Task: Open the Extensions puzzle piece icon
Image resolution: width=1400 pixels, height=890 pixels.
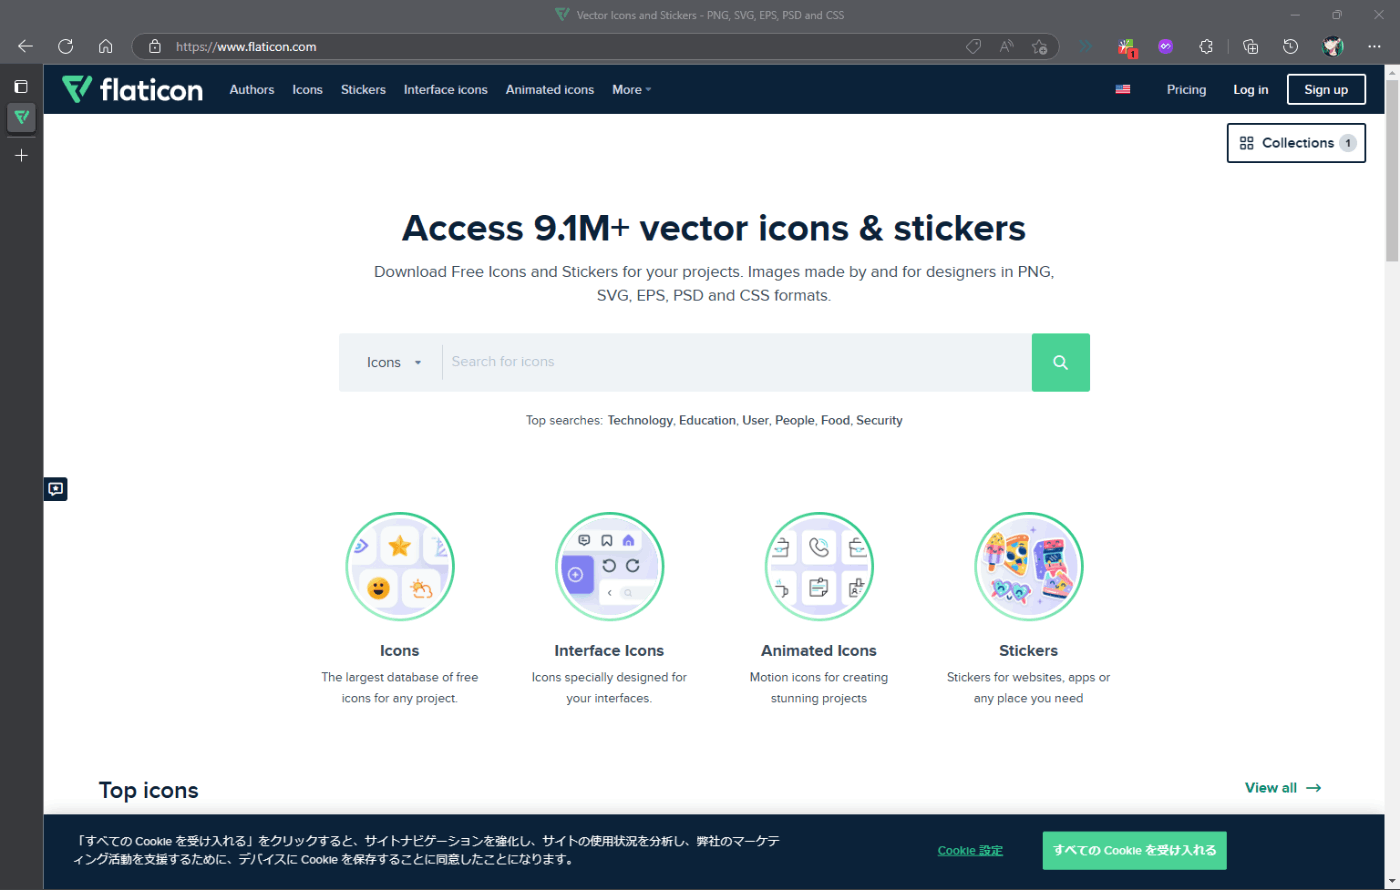Action: (1206, 46)
